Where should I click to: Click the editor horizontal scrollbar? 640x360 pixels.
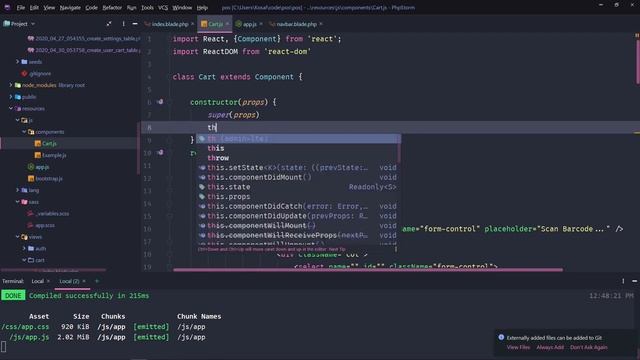(x=368, y=270)
